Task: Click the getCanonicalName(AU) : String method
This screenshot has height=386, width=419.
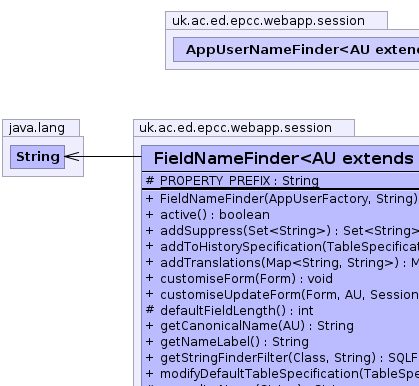Action: coord(249,326)
